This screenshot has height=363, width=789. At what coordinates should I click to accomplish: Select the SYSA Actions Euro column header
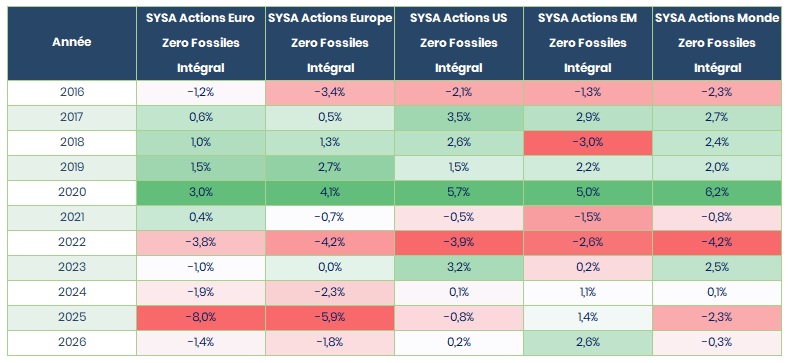point(201,43)
